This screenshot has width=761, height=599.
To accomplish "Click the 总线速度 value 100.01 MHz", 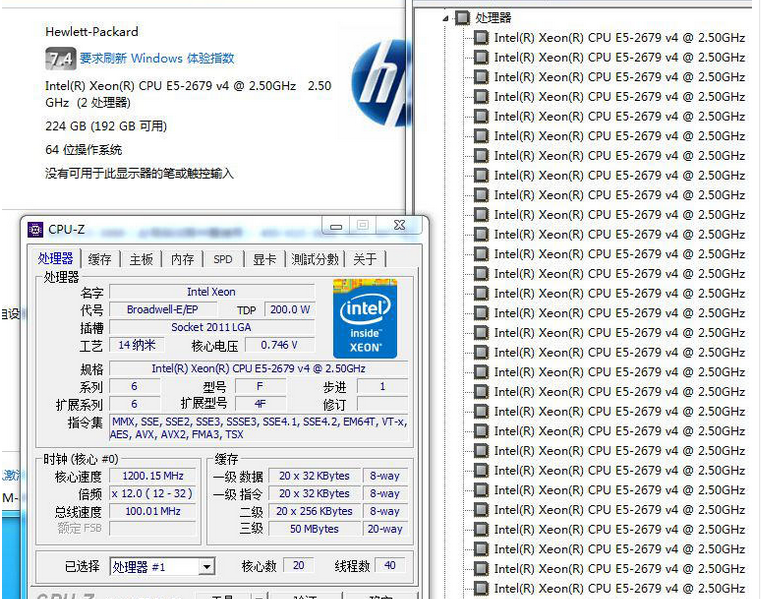I will point(153,511).
